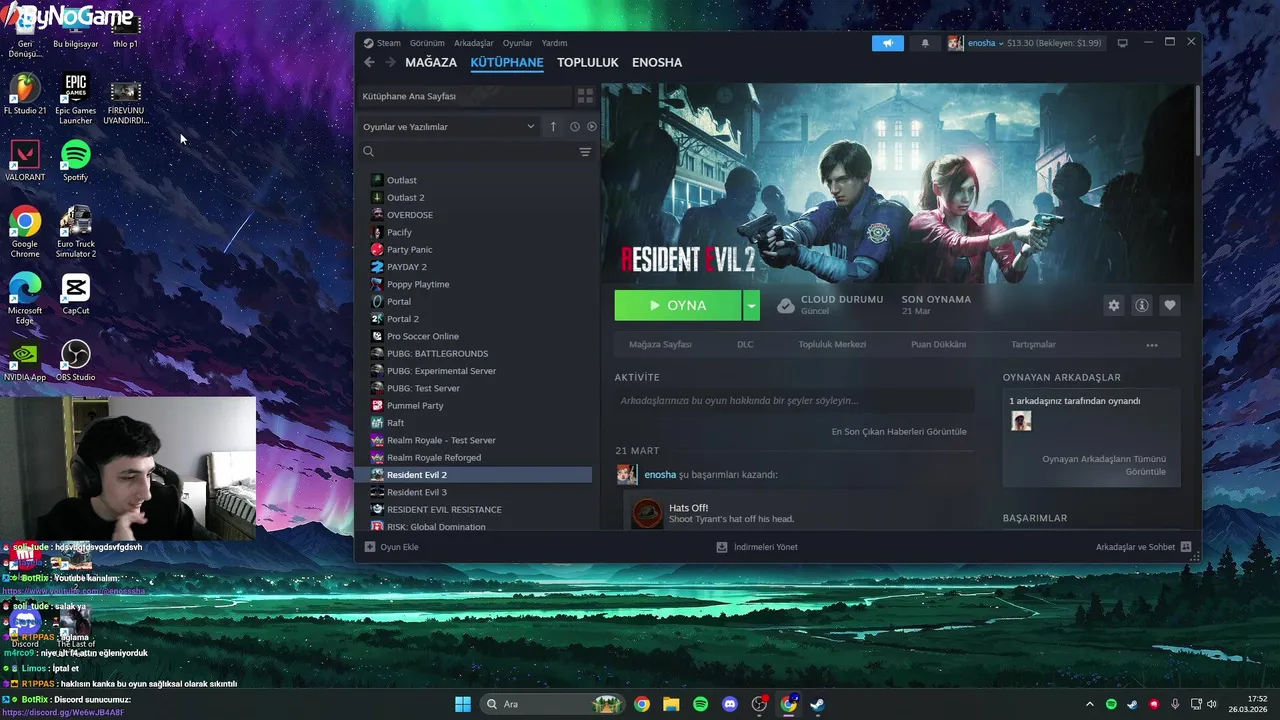Open File Explorer from the taskbar

[x=671, y=704]
